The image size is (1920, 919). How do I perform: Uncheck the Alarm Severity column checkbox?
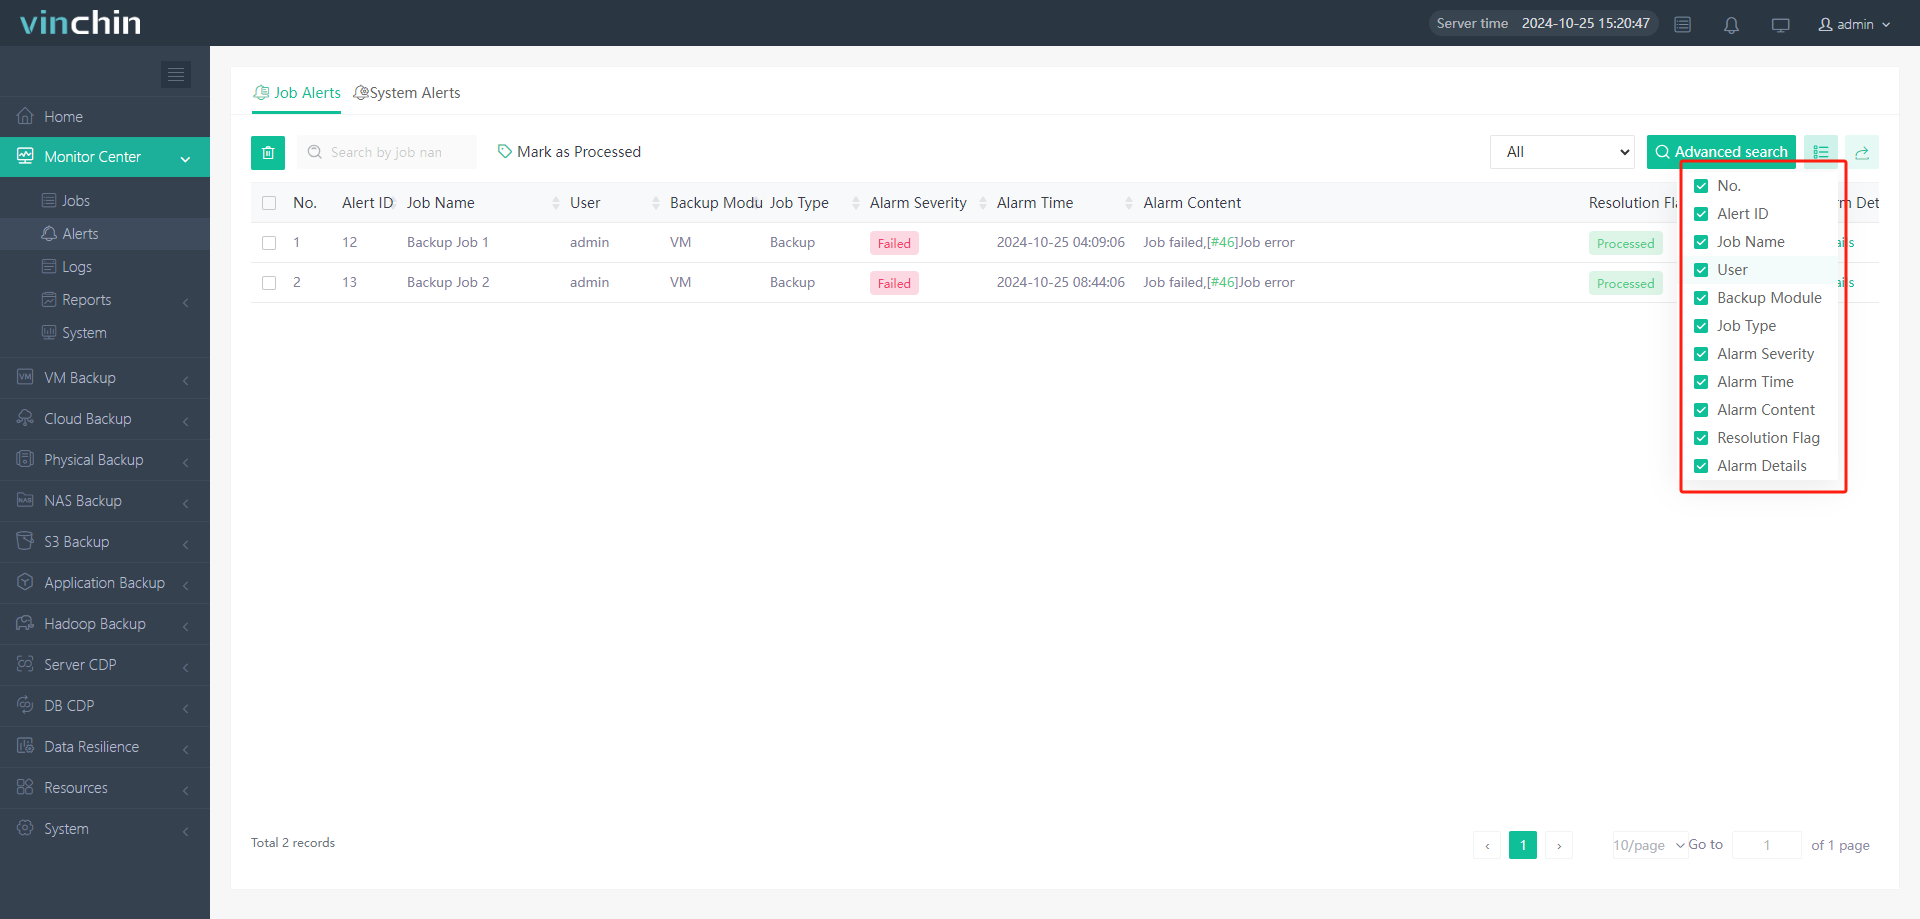pyautogui.click(x=1701, y=354)
